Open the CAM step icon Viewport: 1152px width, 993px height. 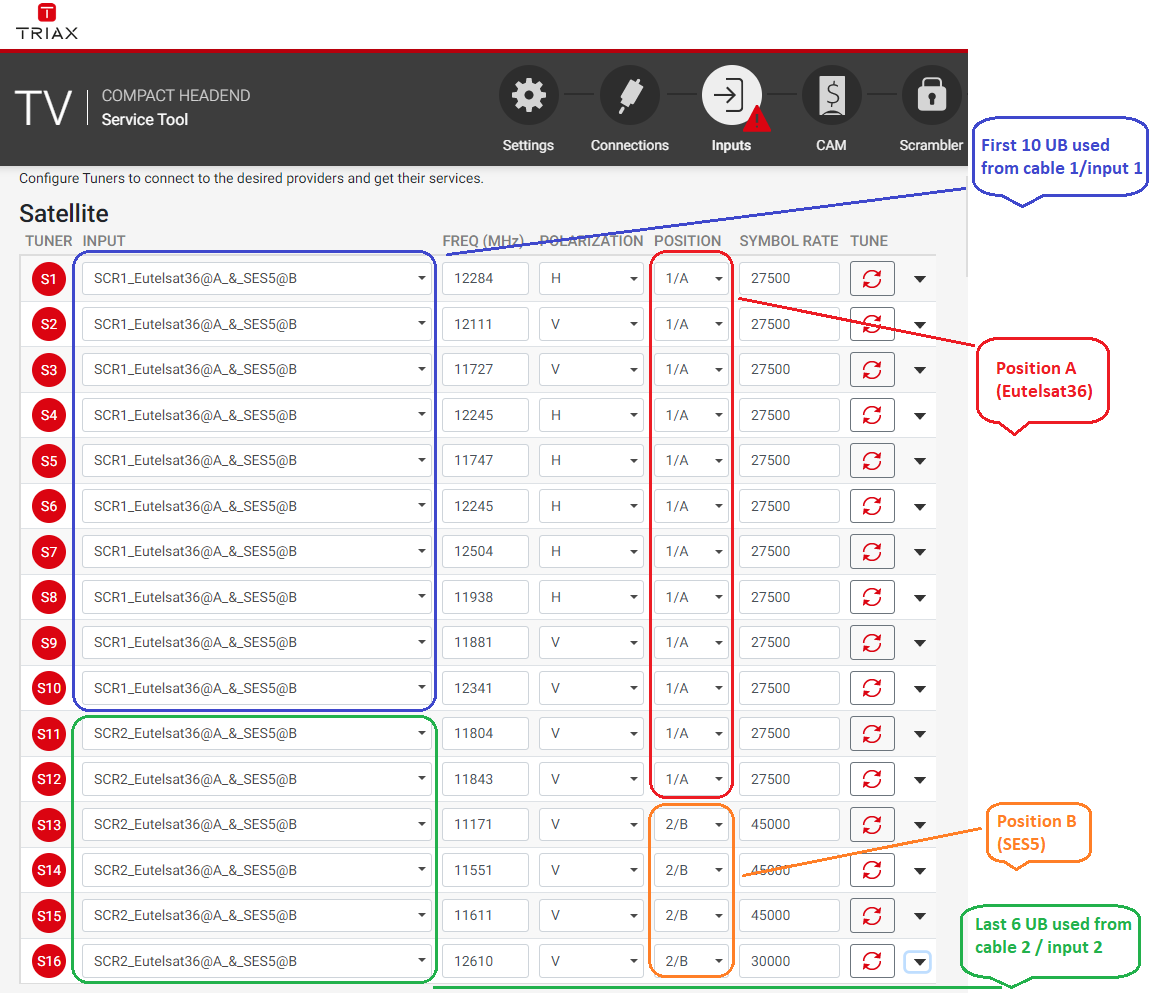832,95
